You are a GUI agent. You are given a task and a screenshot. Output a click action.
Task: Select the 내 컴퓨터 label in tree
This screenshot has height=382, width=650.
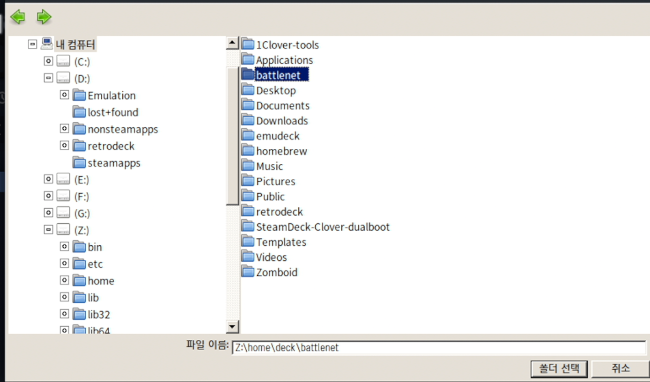(x=75, y=44)
